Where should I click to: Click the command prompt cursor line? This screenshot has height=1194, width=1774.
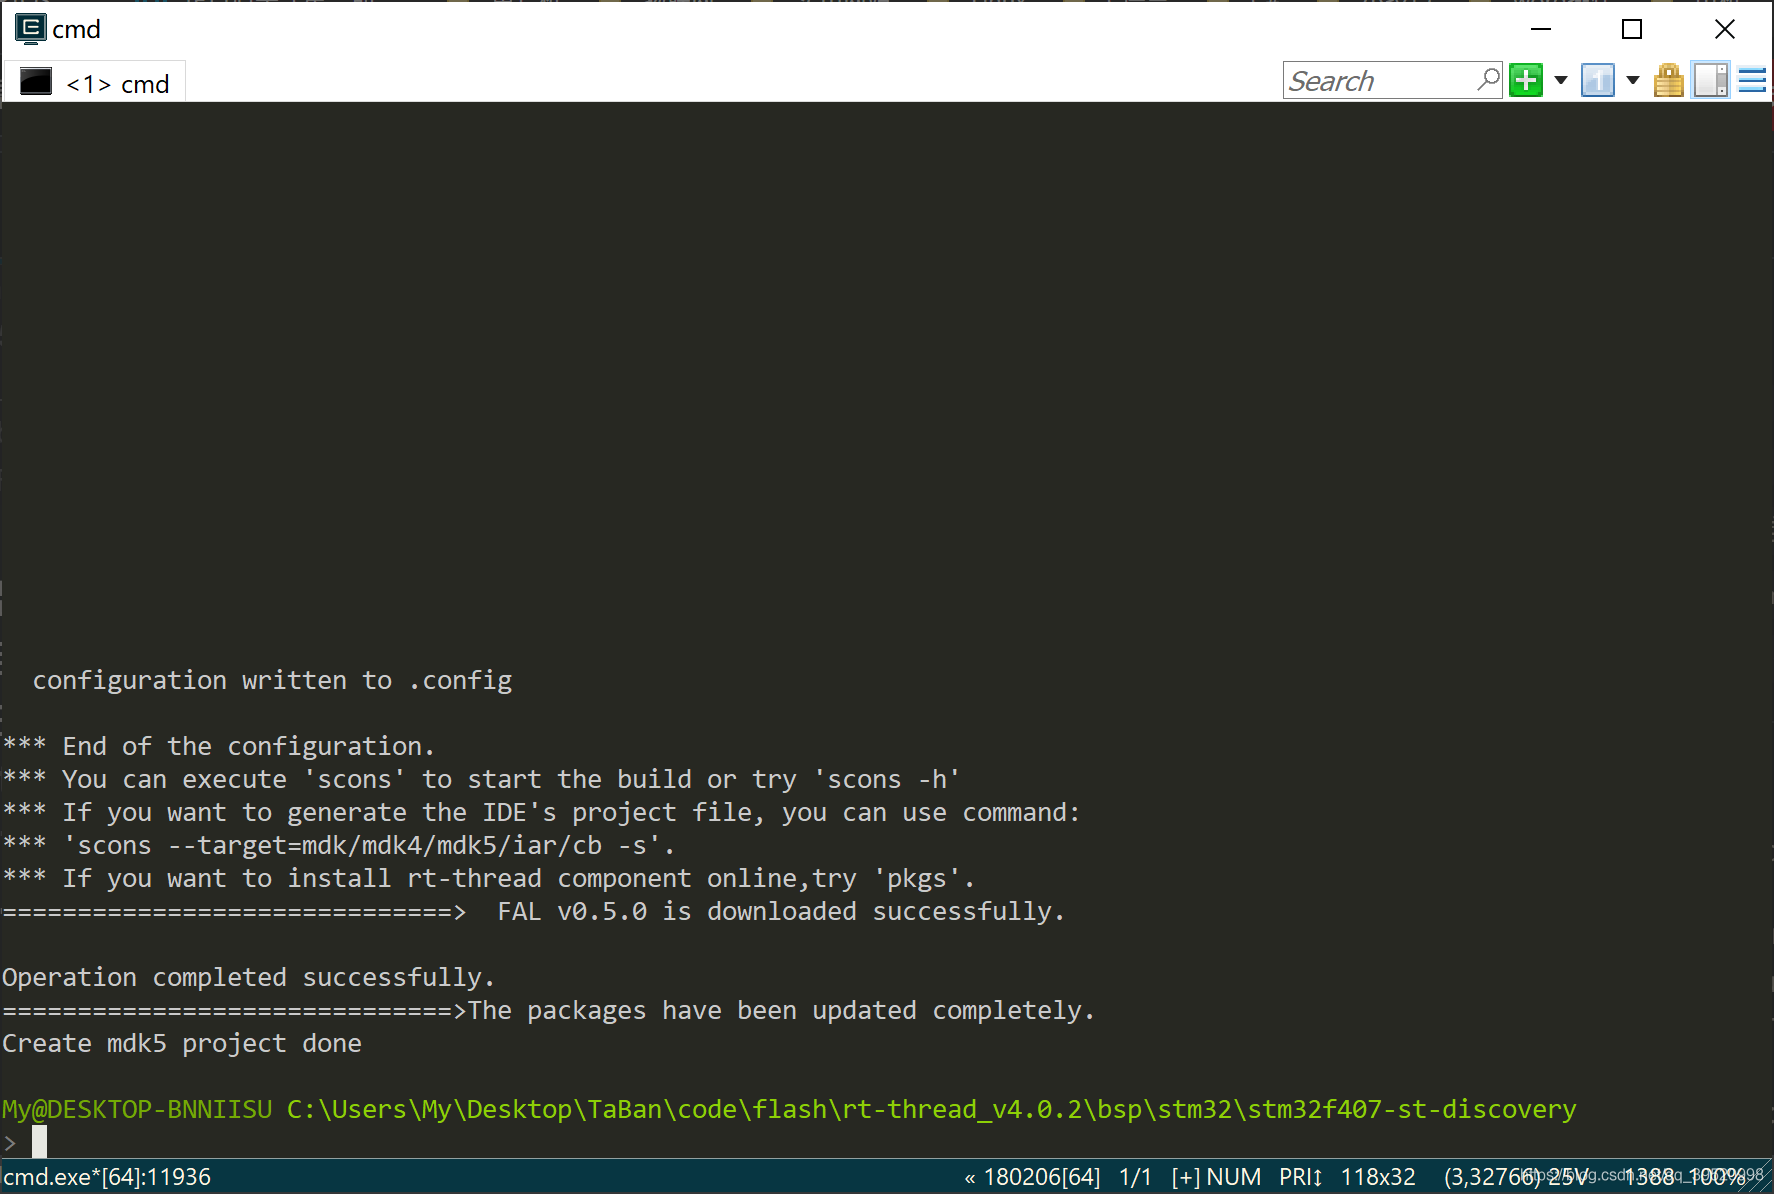pyautogui.click(x=25, y=1141)
